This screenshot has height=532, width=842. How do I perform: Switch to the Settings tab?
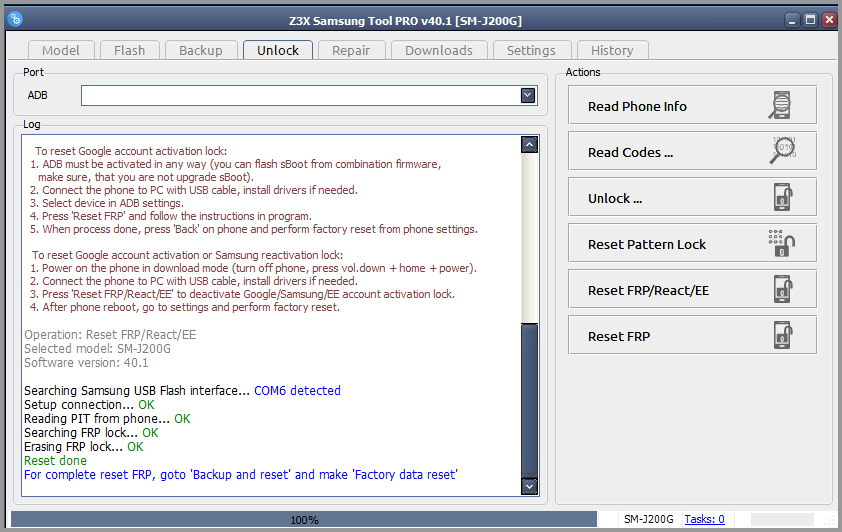(x=531, y=50)
